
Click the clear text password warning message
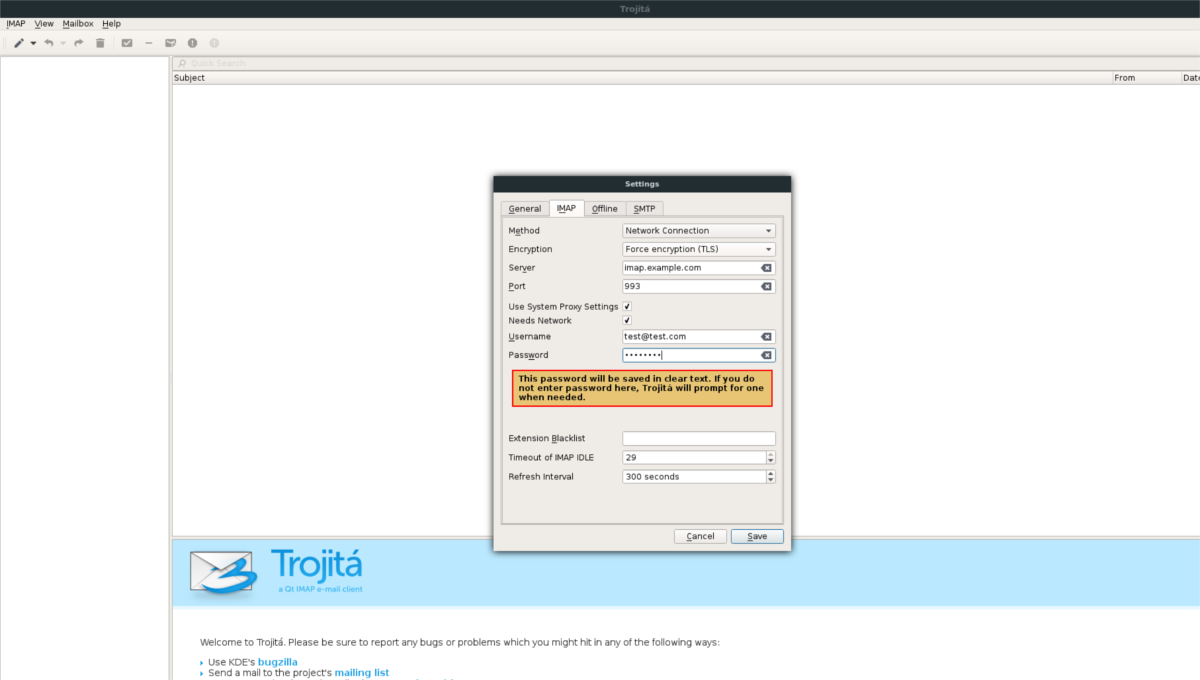642,388
